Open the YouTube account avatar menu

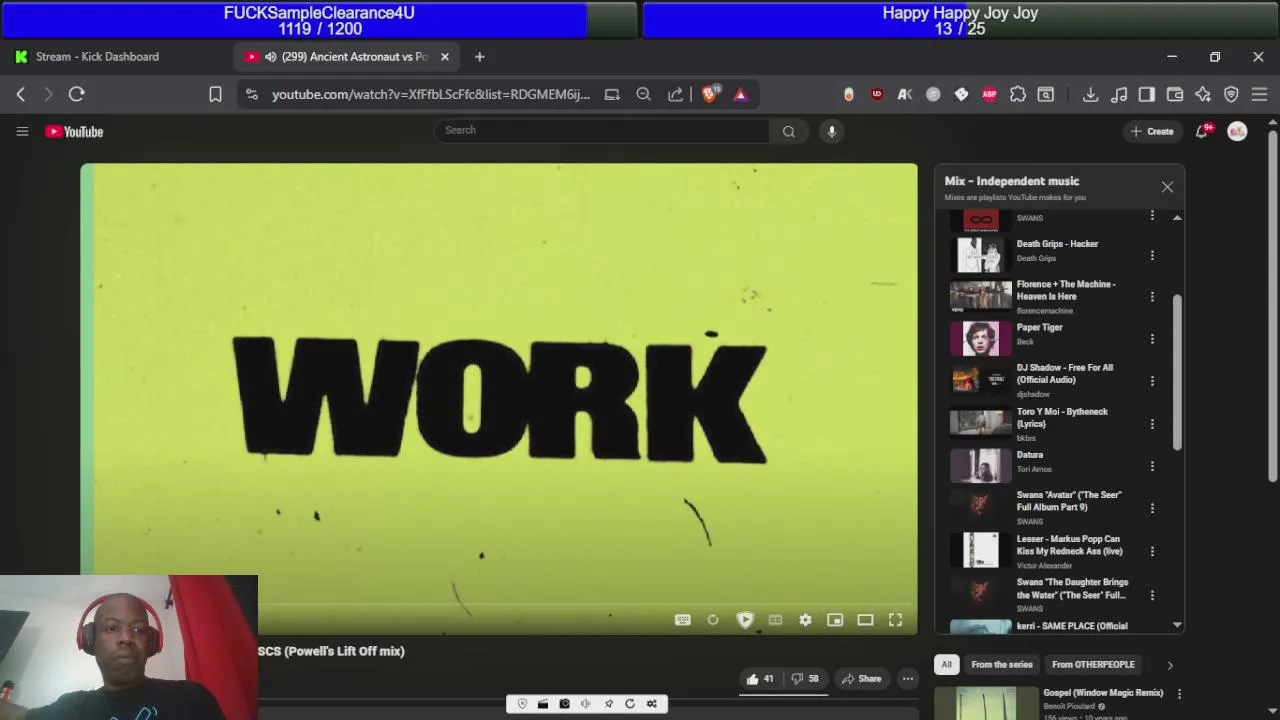click(1237, 131)
